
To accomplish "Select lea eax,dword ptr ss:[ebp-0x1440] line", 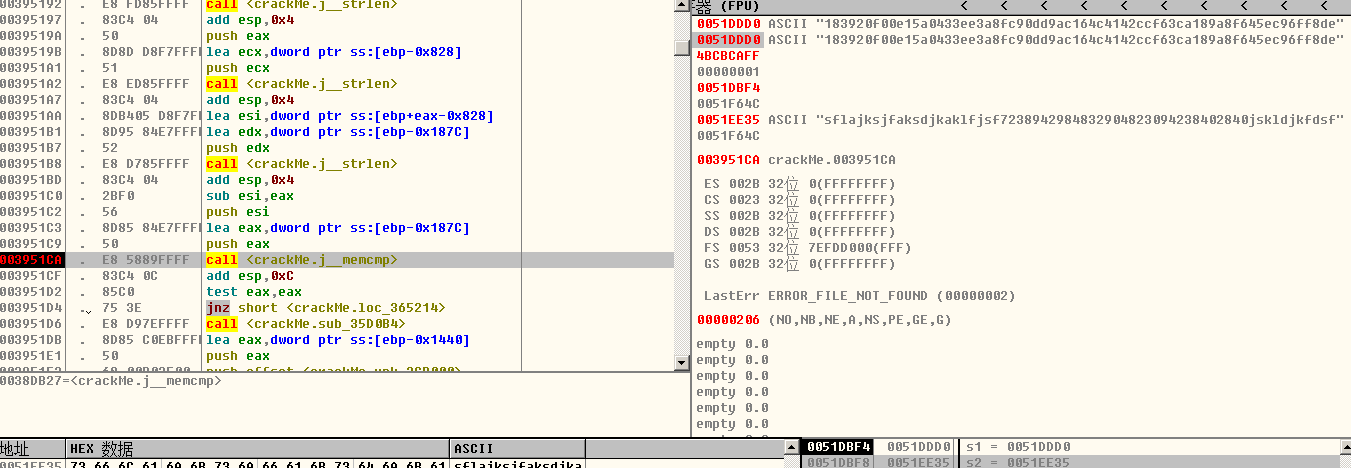I will coord(337,340).
